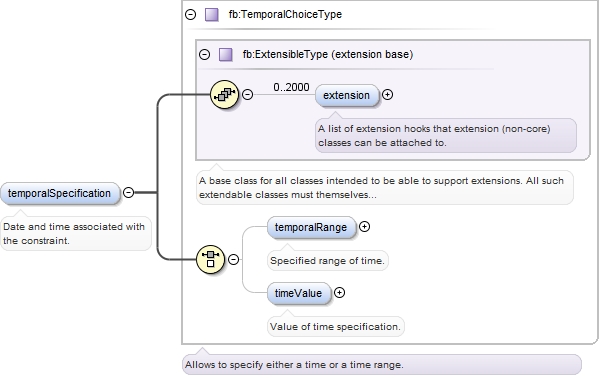Click the choice compositor icon
The height and width of the screenshot is (378, 600).
click(210, 259)
